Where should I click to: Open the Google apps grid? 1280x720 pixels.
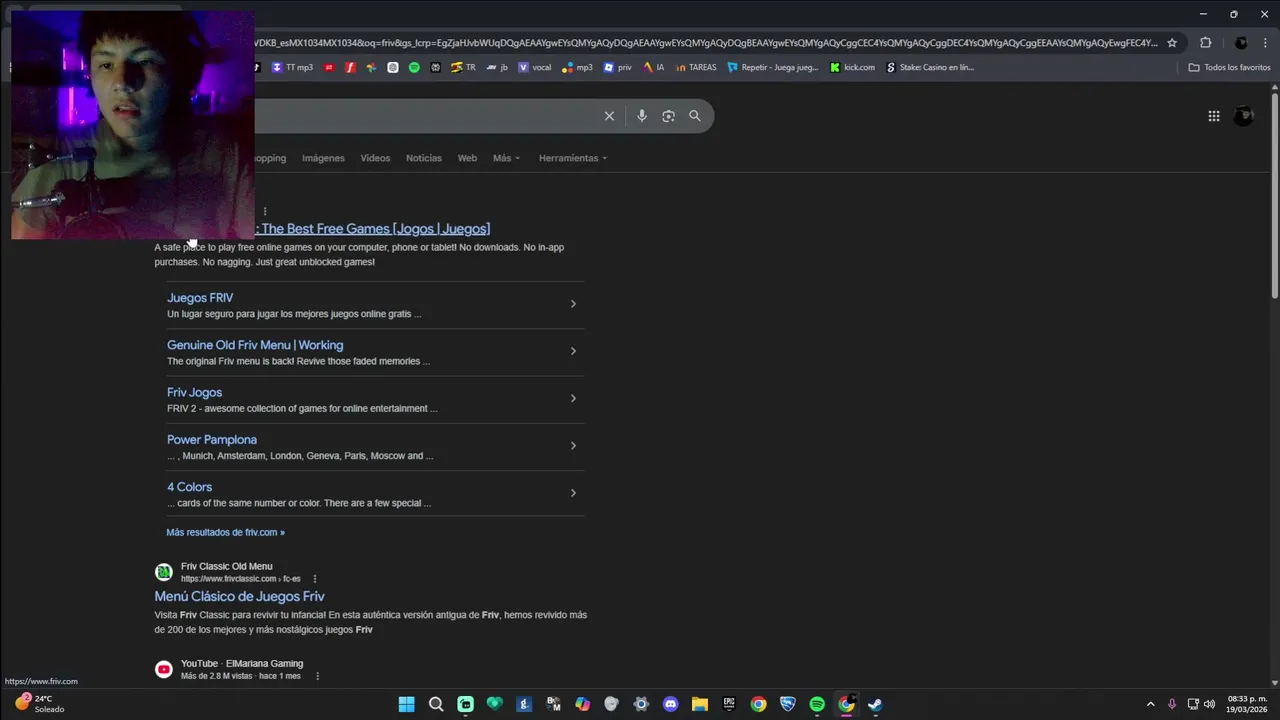pyautogui.click(x=1214, y=116)
